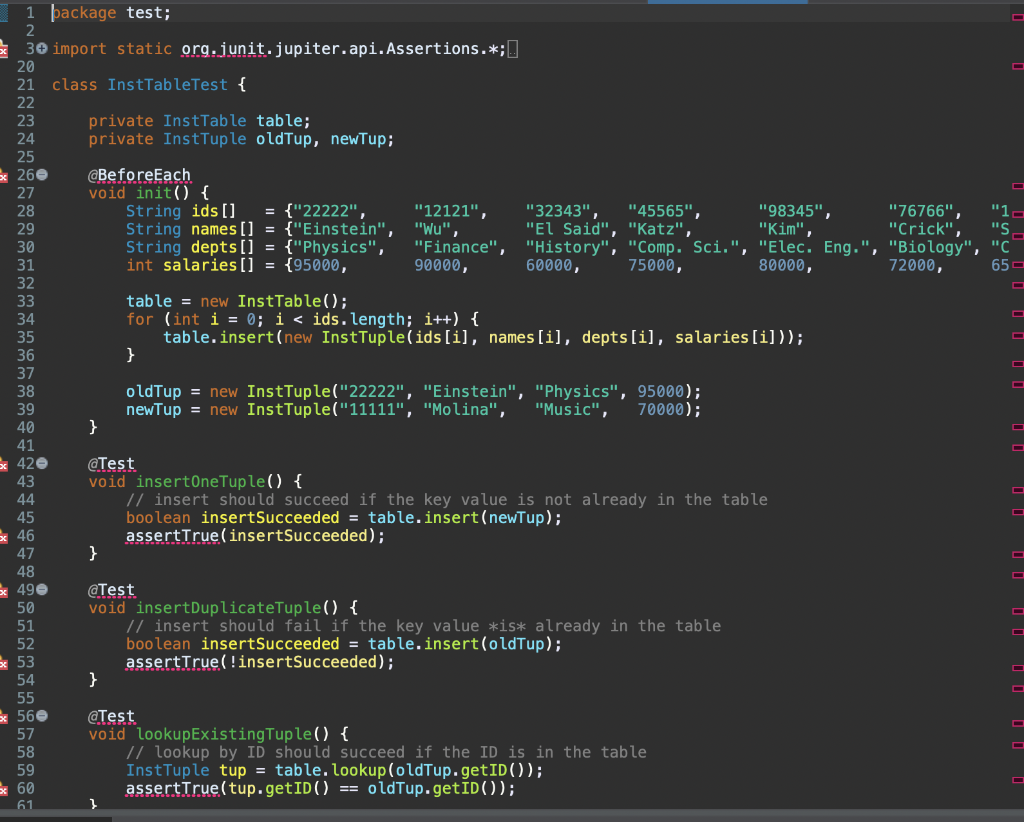The width and height of the screenshot is (1024, 822).
Task: Place cursor on InstTableTest class name
Action: 167,85
